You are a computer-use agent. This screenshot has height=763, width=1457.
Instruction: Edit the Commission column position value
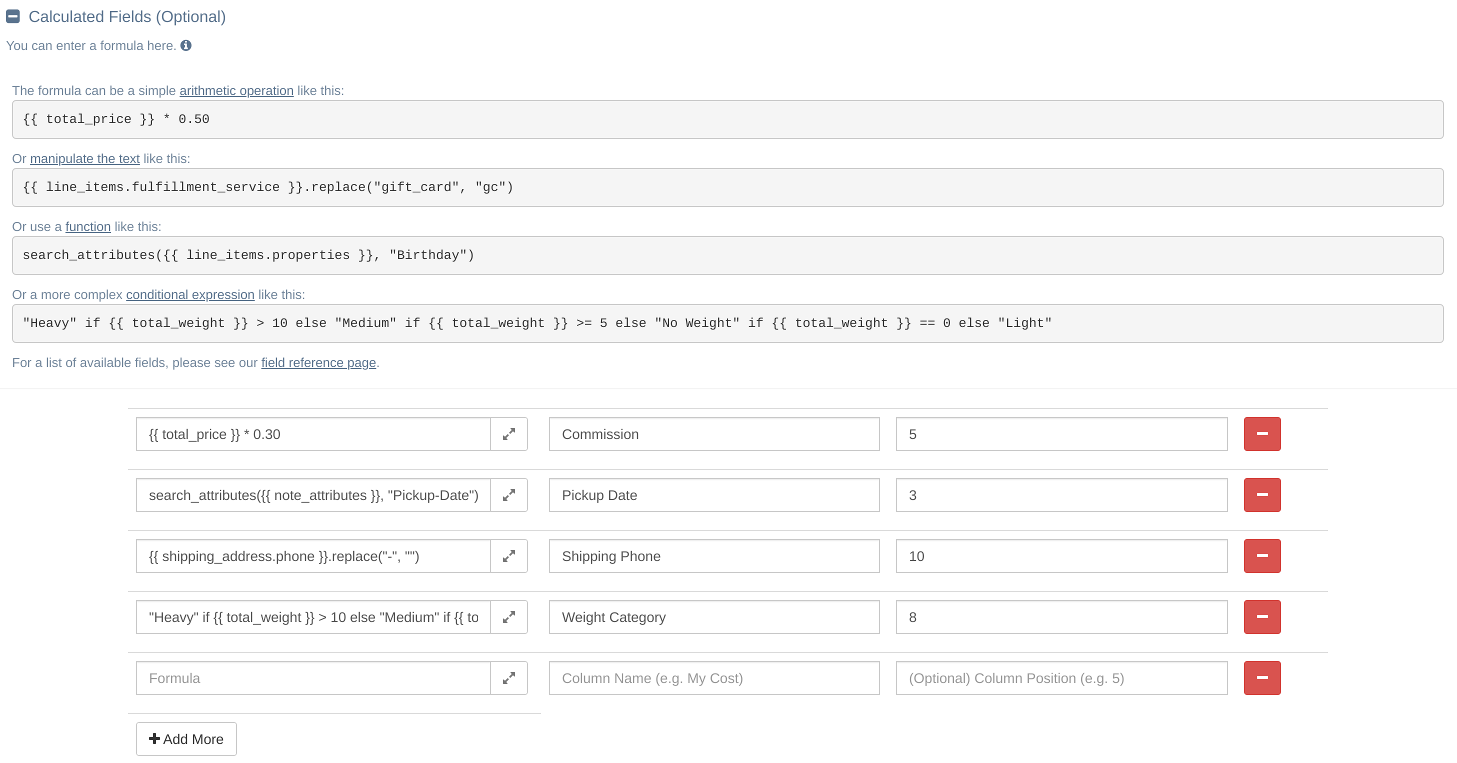coord(1061,434)
